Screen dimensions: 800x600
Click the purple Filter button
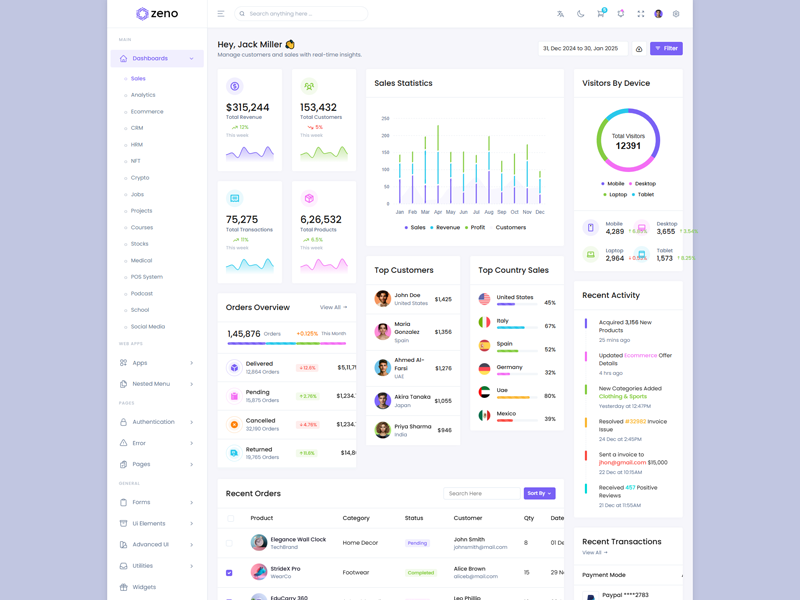[666, 48]
